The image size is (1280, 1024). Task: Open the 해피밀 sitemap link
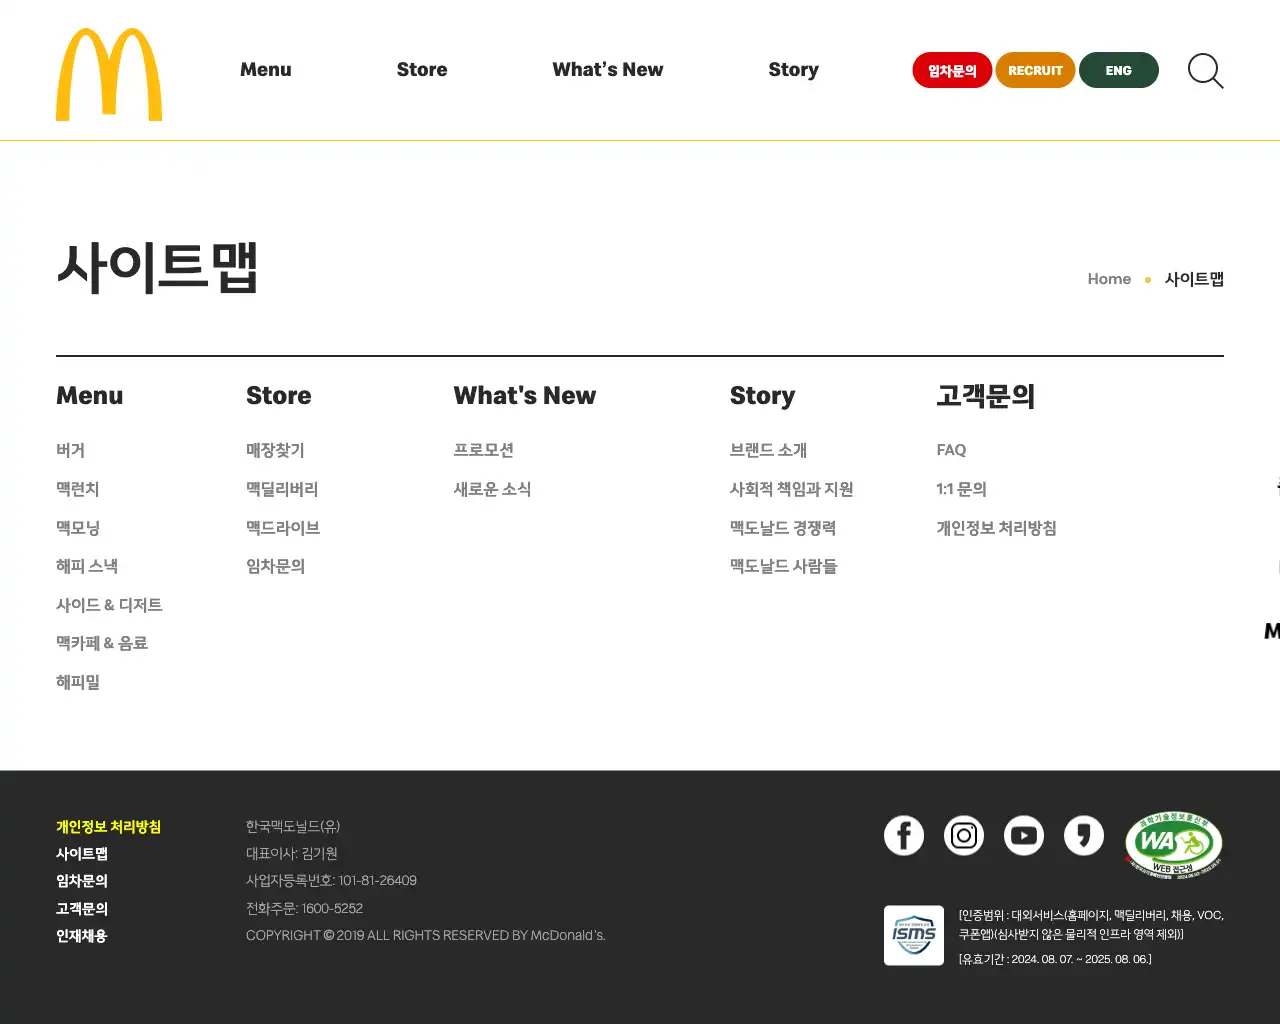[78, 682]
